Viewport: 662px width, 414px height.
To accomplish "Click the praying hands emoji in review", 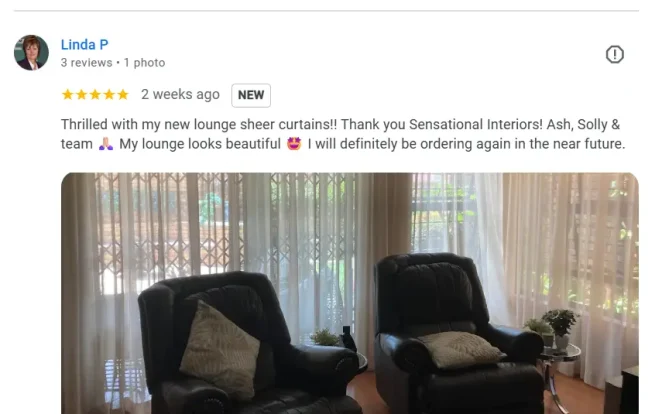I will [x=106, y=144].
